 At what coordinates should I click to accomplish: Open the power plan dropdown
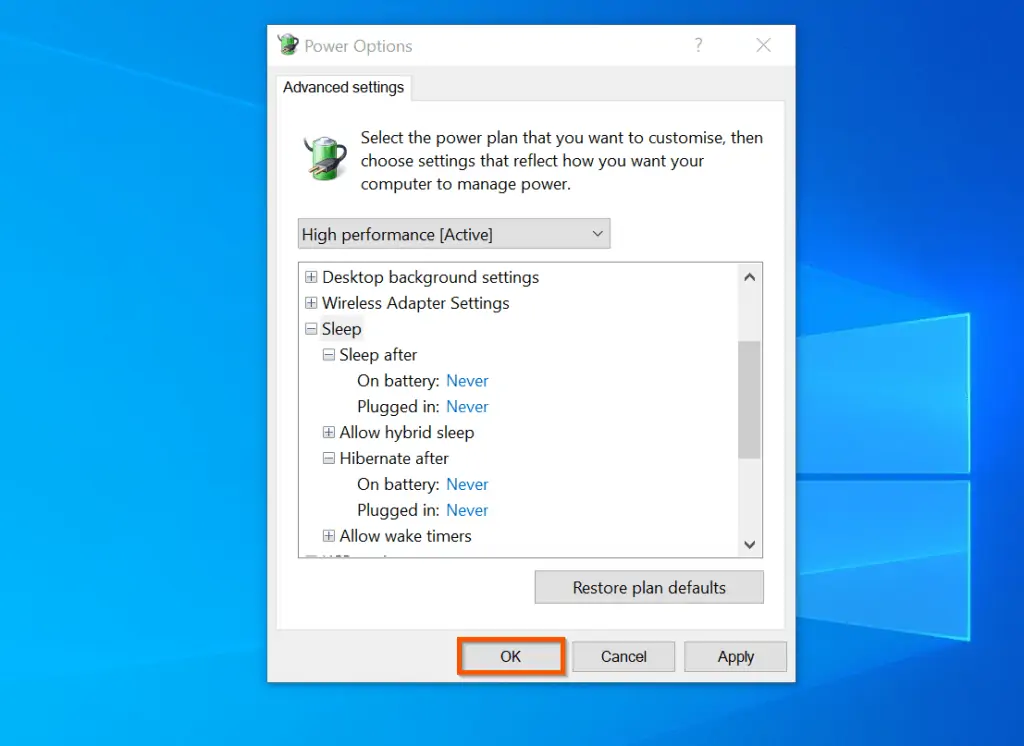[454, 234]
